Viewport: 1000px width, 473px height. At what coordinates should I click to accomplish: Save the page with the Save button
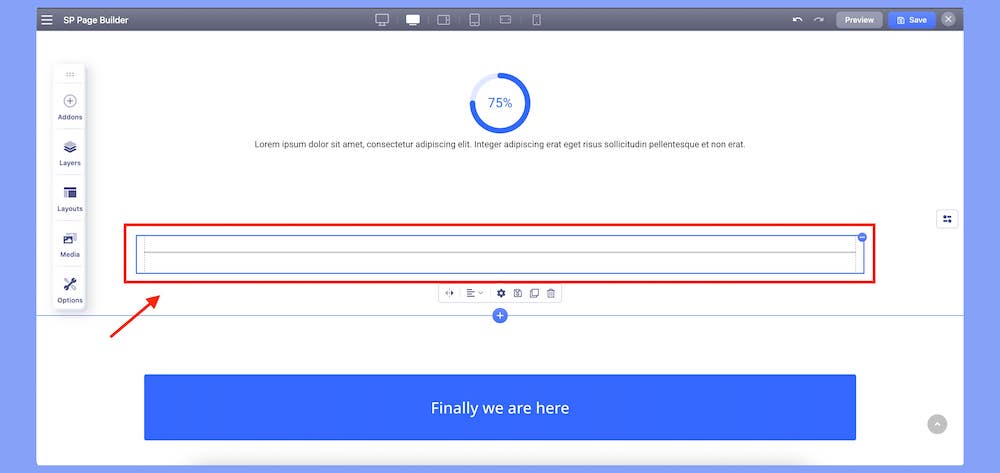click(912, 20)
